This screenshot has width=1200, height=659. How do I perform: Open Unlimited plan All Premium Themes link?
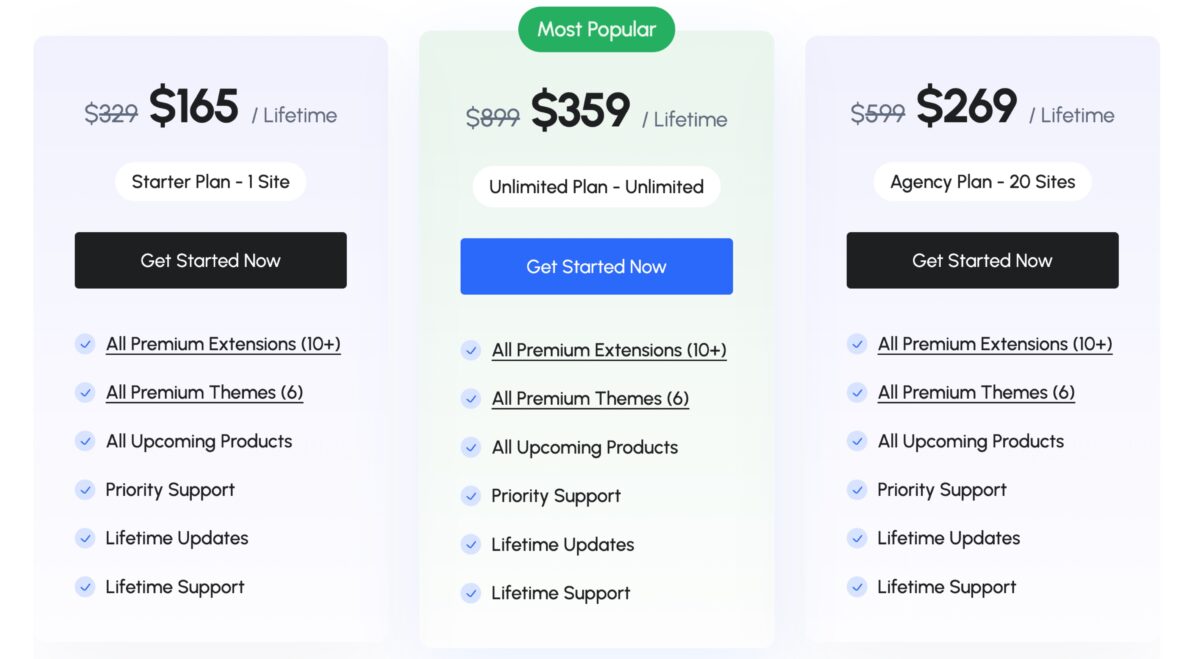point(590,398)
